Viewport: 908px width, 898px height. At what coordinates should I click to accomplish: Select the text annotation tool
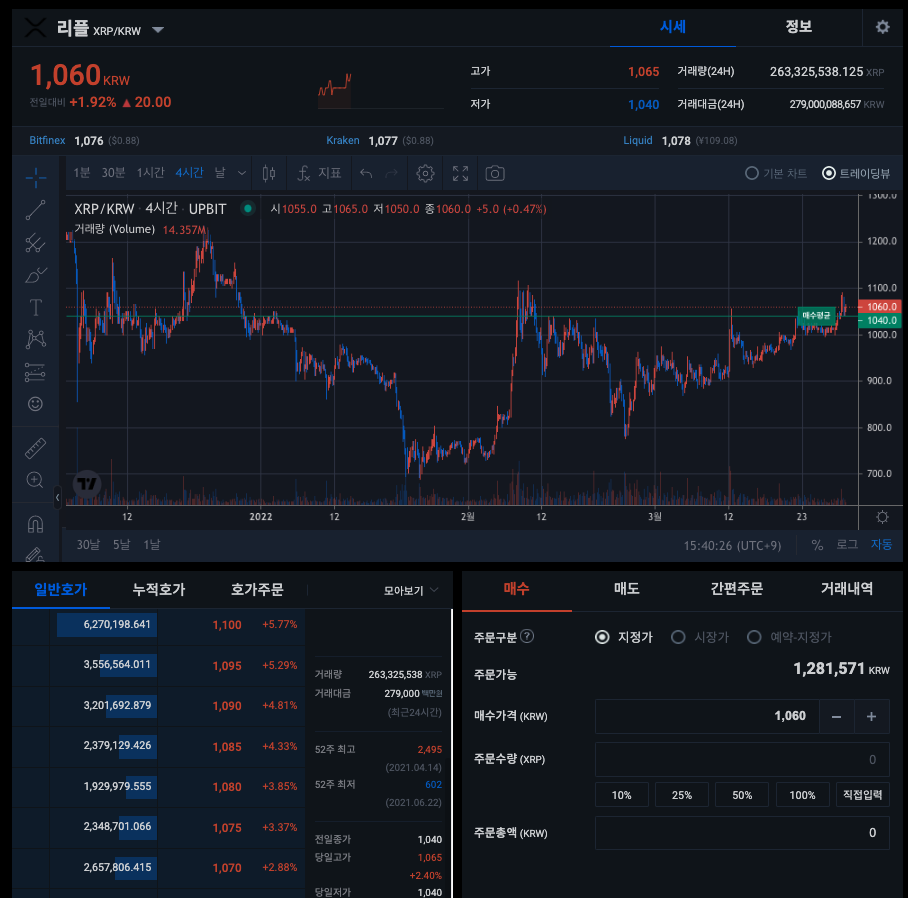tap(35, 307)
